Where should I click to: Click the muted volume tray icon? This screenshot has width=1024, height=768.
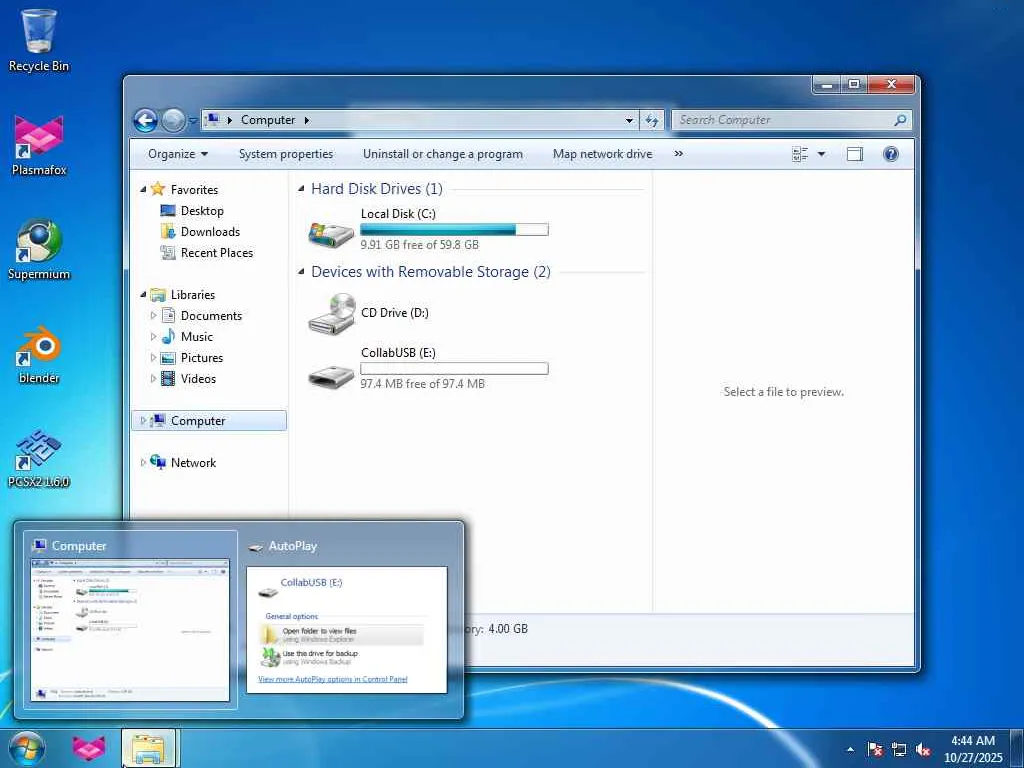[x=923, y=749]
